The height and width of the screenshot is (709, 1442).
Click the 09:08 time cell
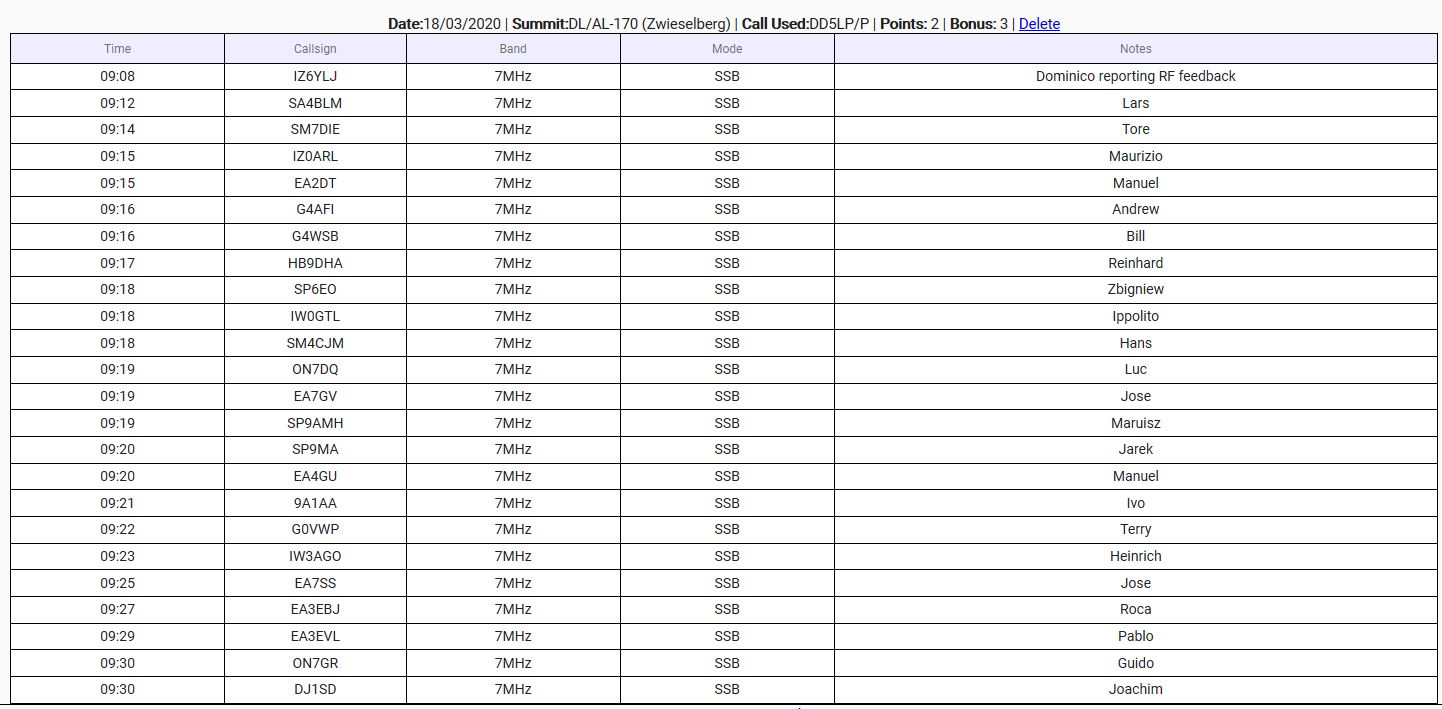point(117,76)
